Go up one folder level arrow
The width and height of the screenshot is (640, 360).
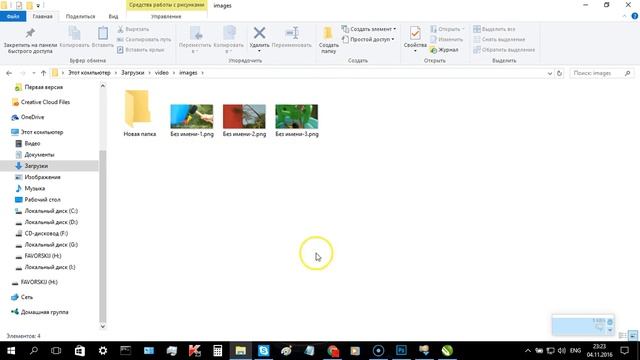point(43,73)
